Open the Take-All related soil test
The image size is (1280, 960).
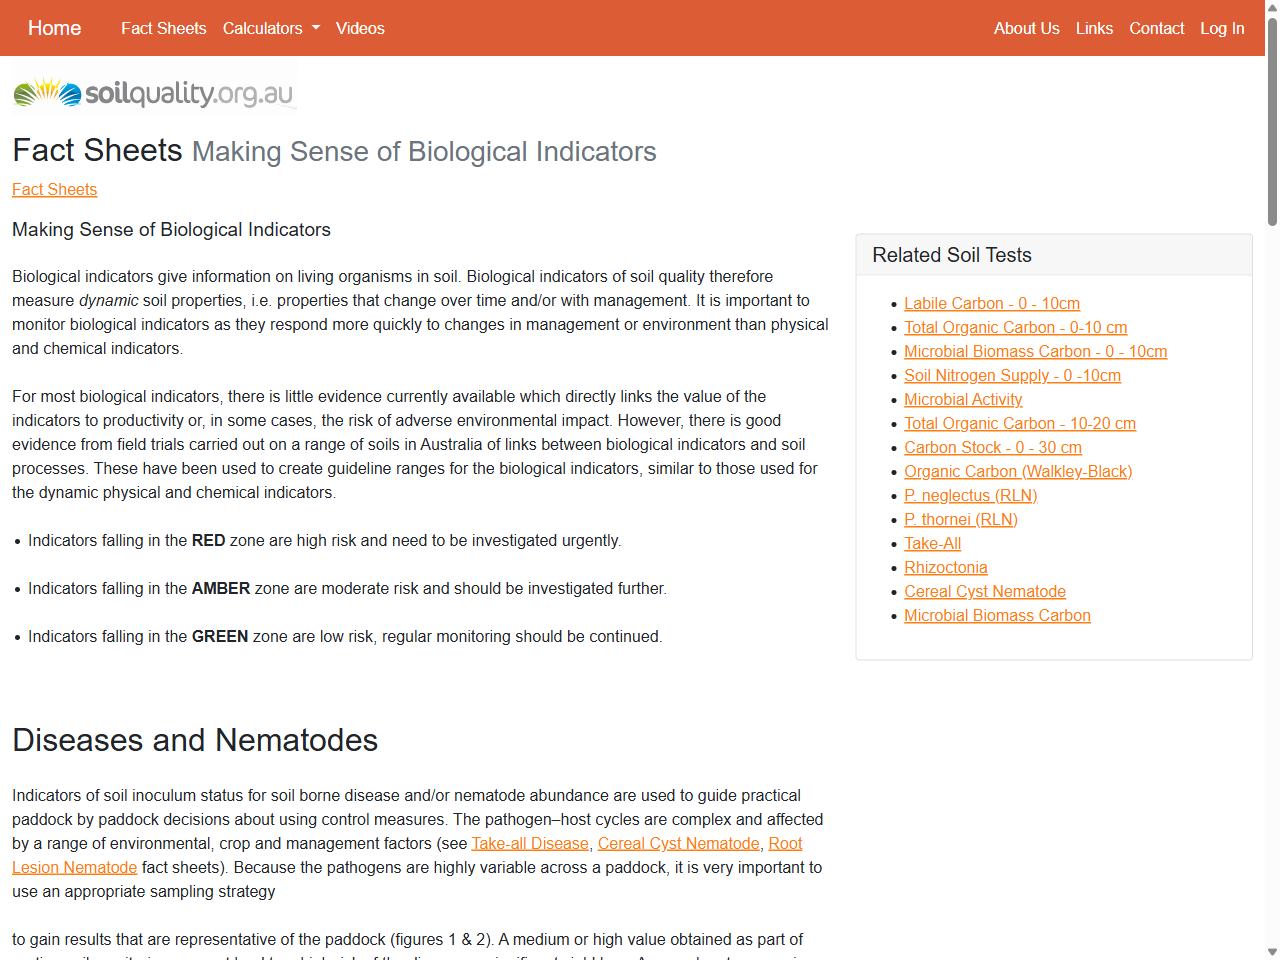931,543
